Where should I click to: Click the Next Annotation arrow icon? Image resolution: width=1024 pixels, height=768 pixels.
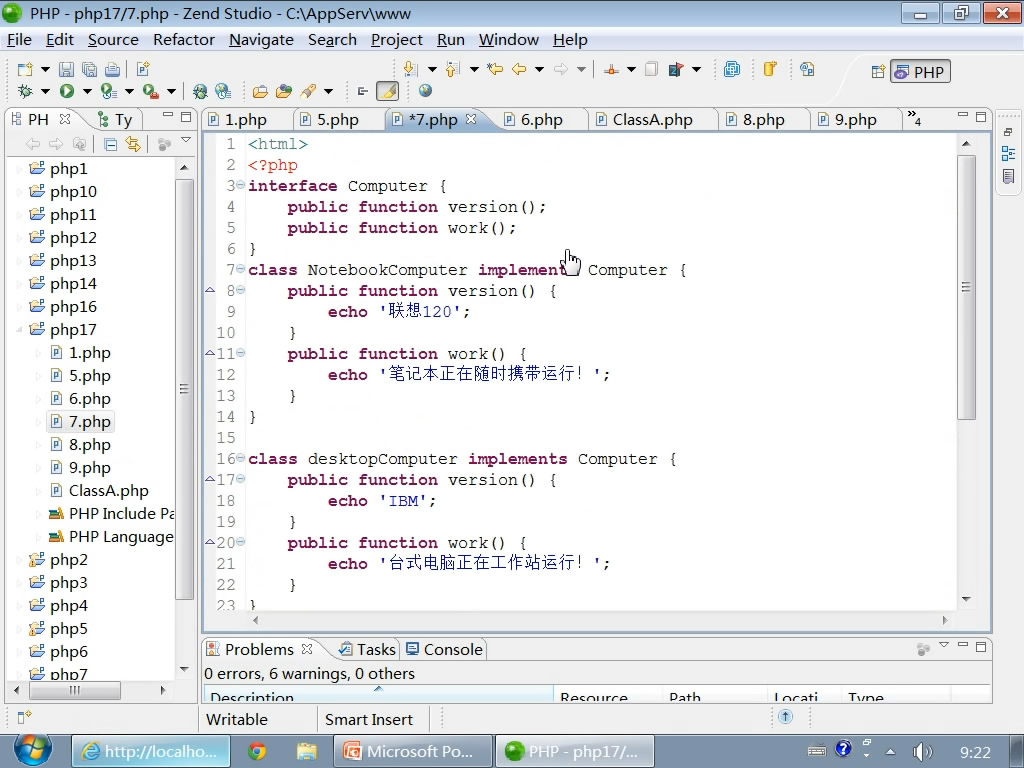point(410,69)
